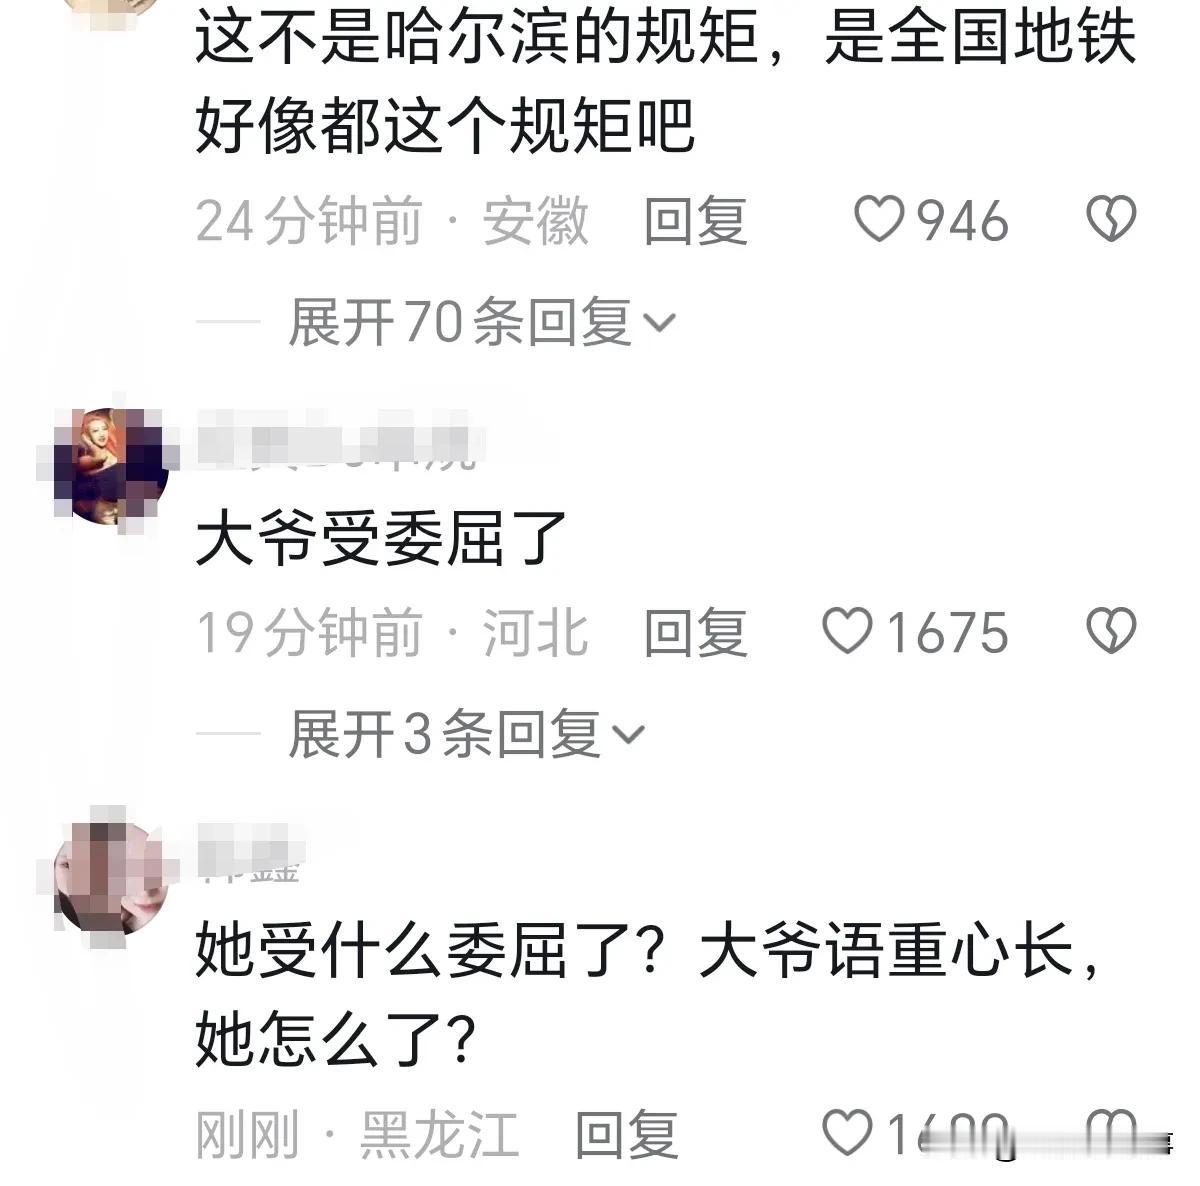This screenshot has width=1200, height=1186.
Task: Reply to the Anhui comment
Action: click(x=695, y=220)
